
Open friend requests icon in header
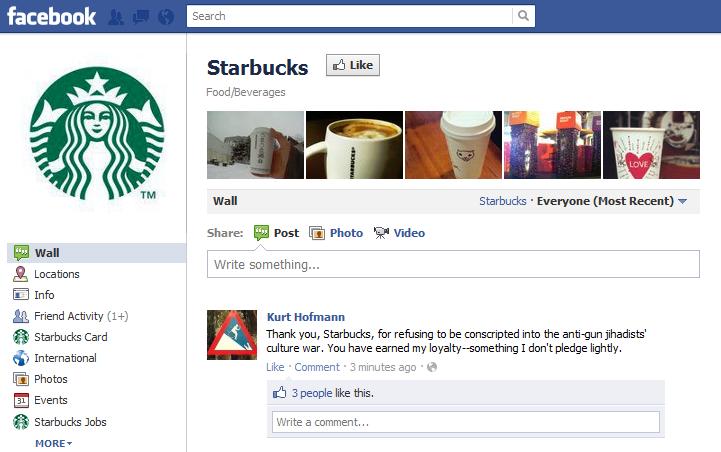pos(115,17)
